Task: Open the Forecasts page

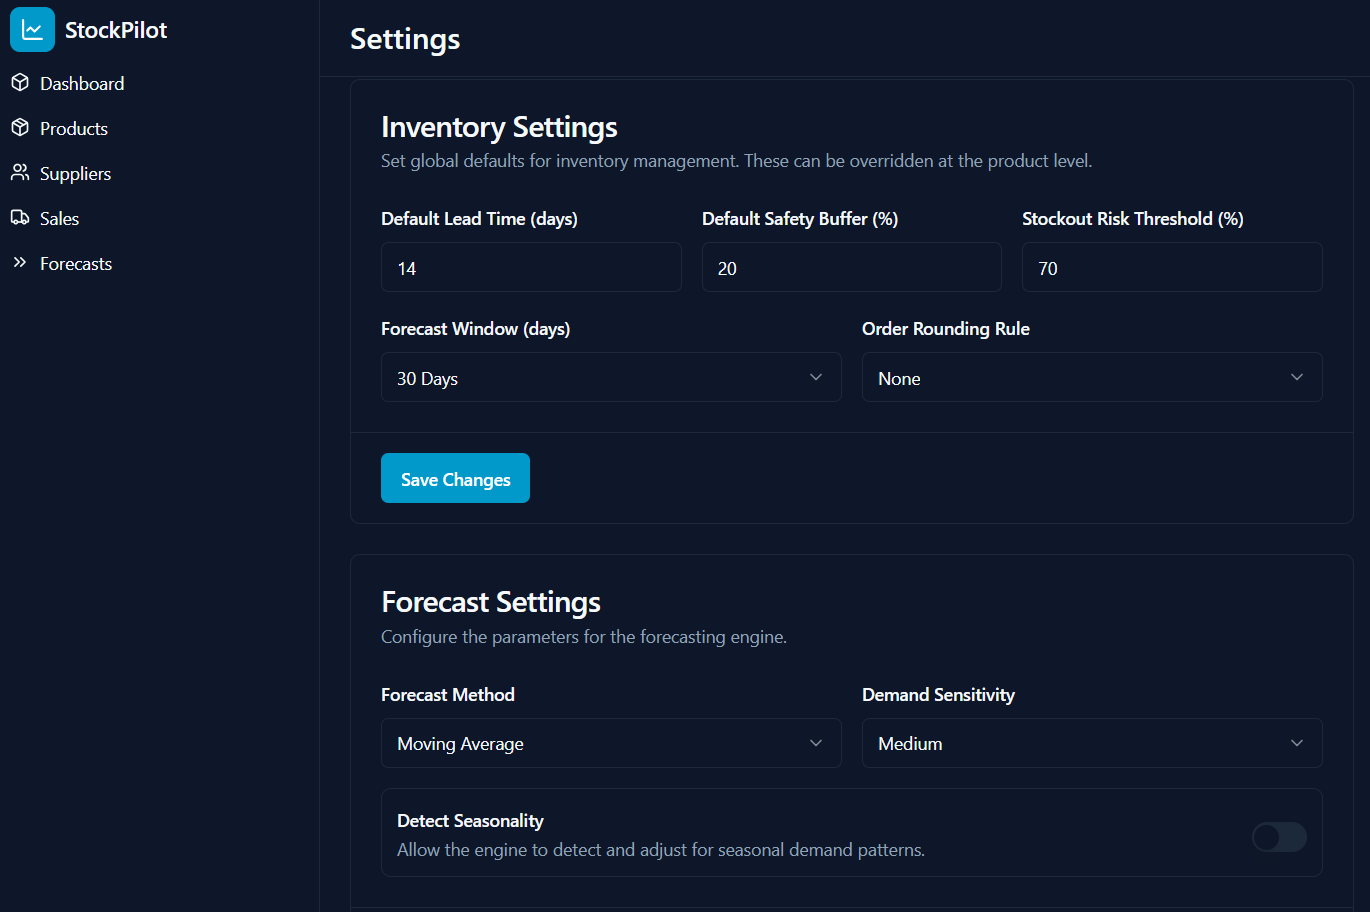Action: click(75, 263)
